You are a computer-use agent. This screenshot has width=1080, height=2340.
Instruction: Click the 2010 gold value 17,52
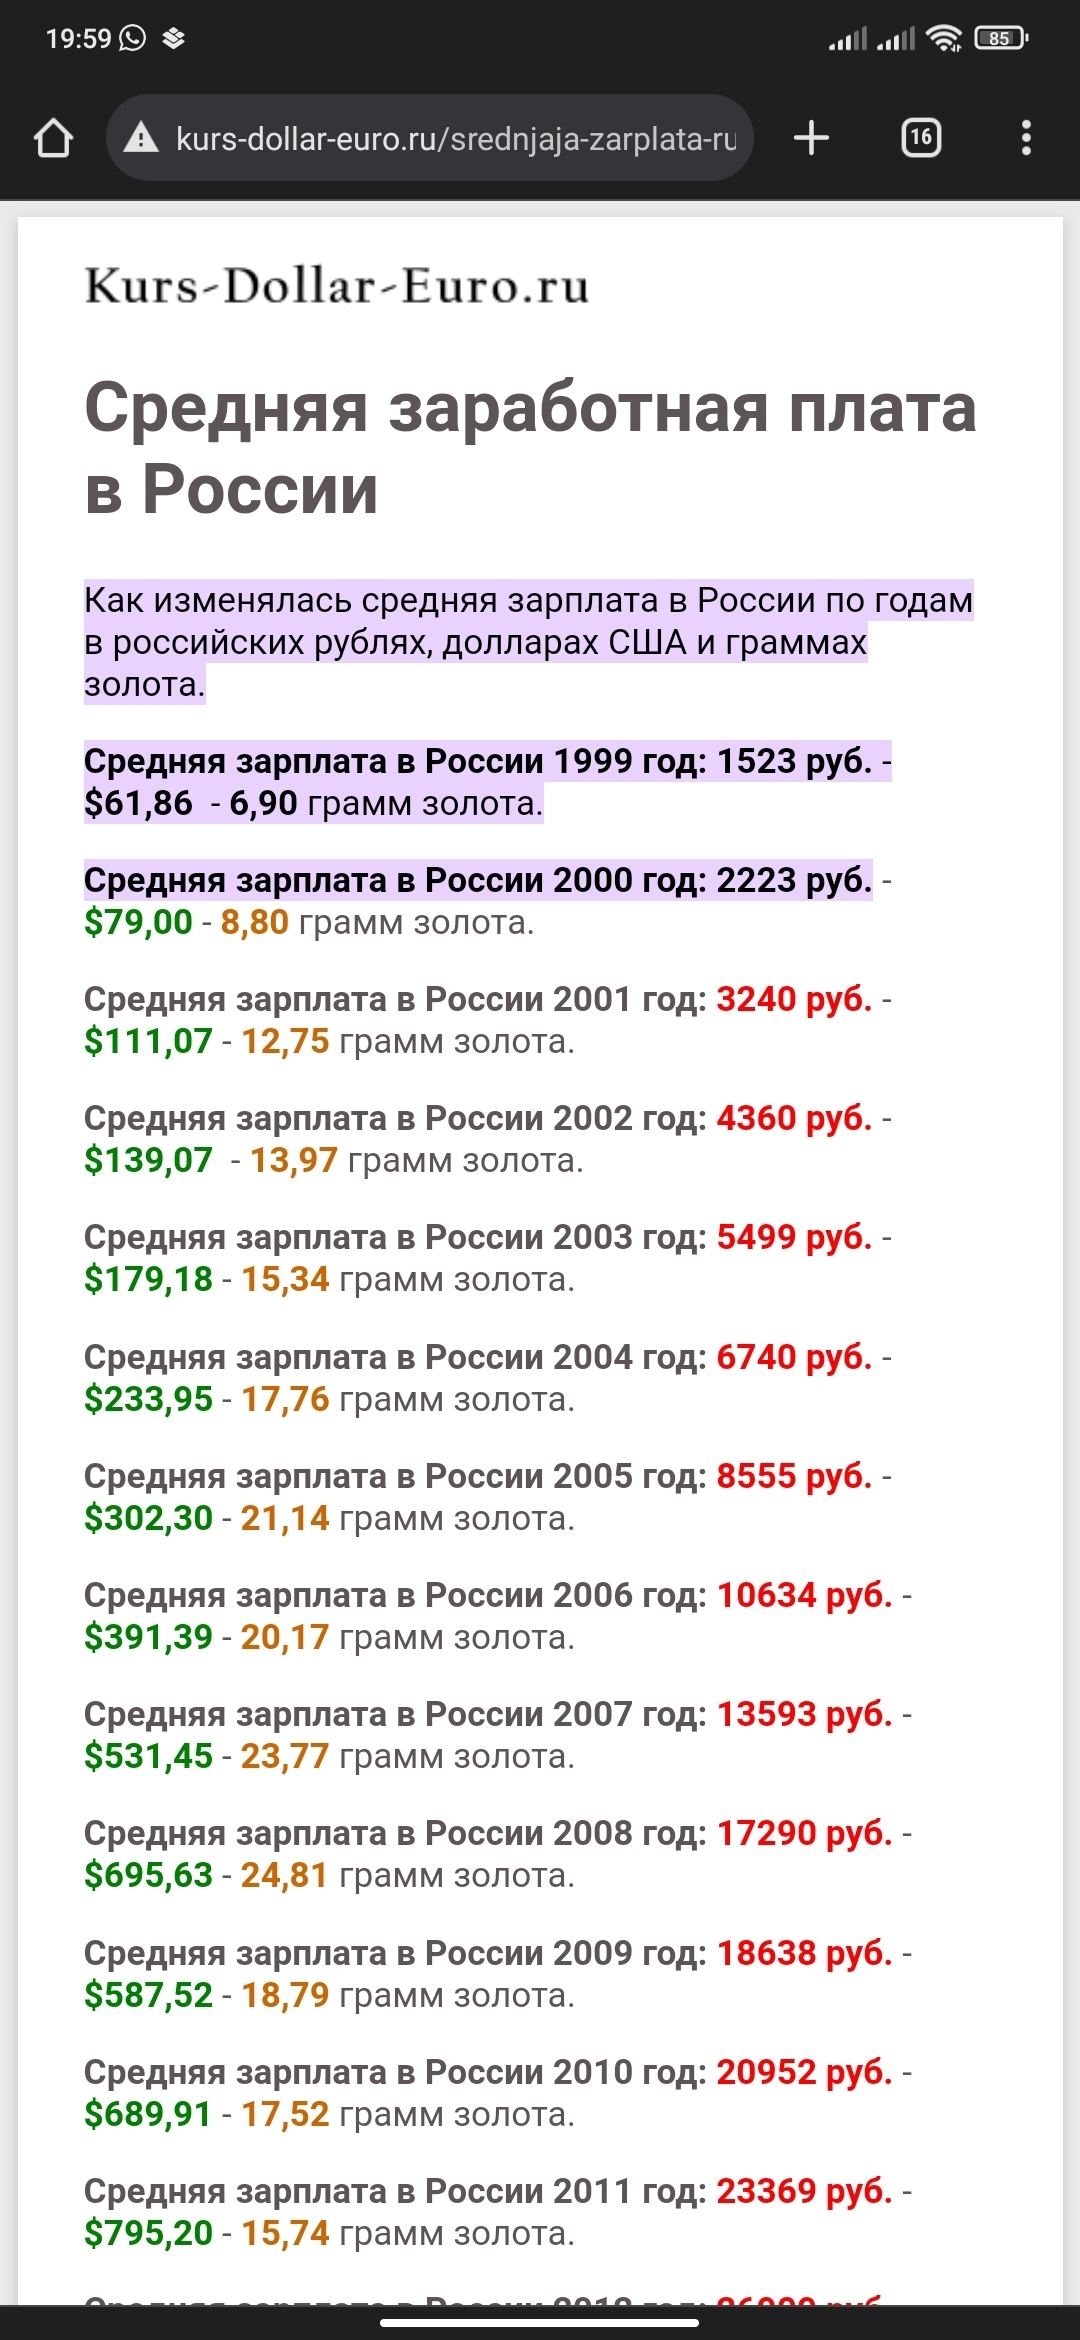pyautogui.click(x=285, y=2114)
